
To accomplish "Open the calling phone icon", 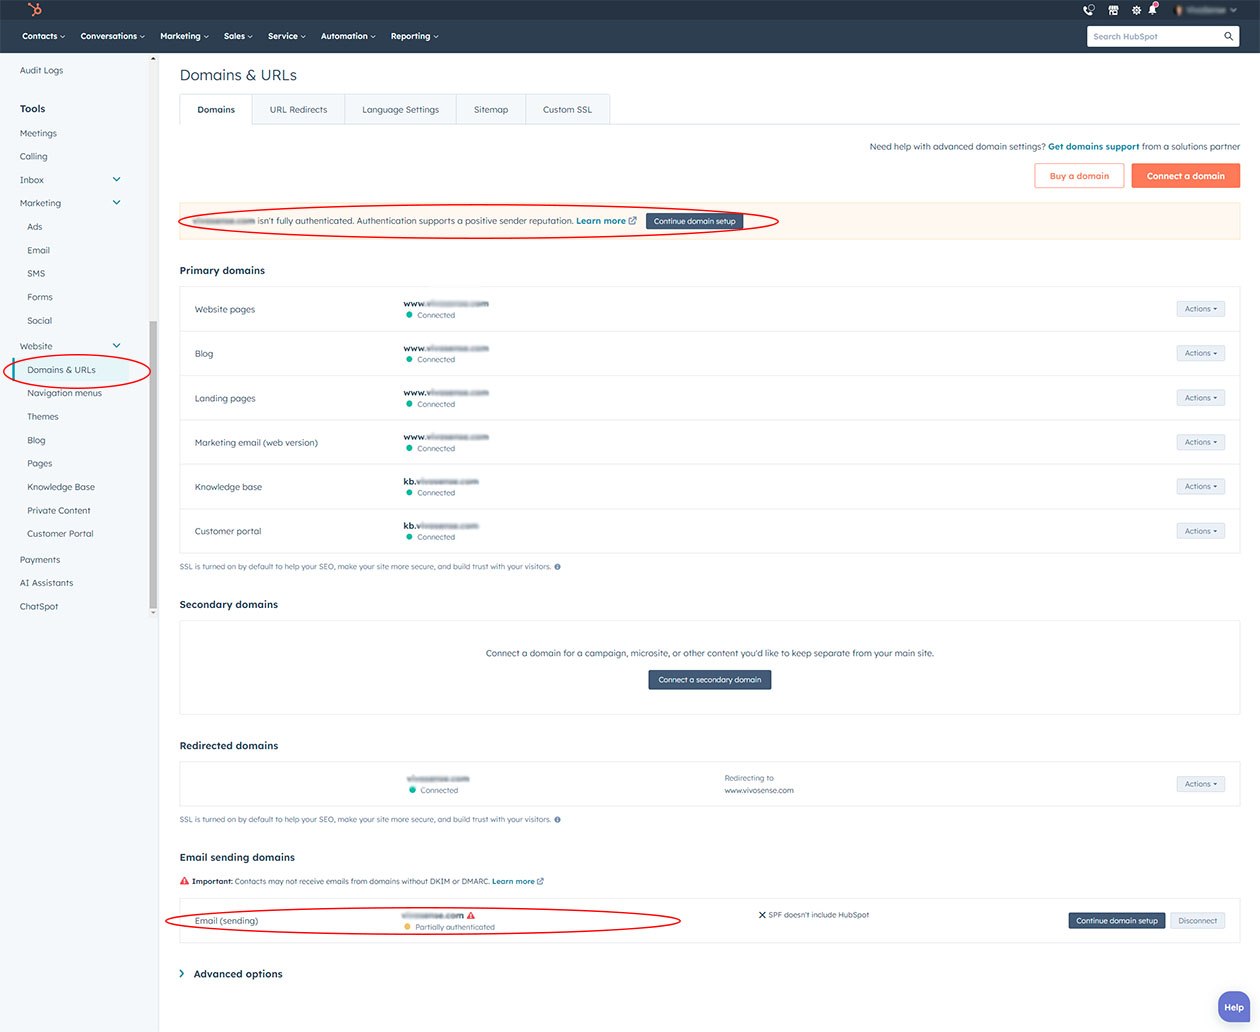I will (x=1089, y=10).
